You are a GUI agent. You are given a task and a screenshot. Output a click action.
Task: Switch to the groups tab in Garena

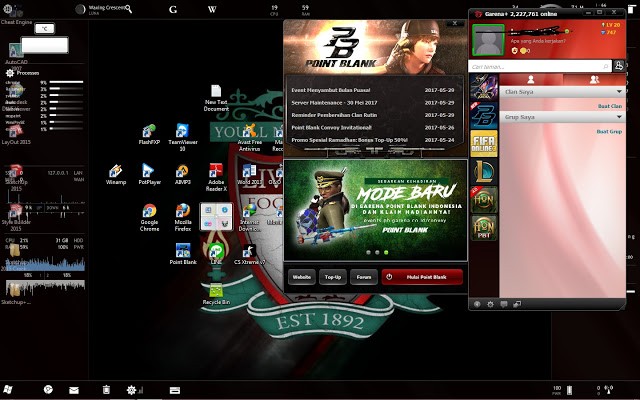(595, 79)
